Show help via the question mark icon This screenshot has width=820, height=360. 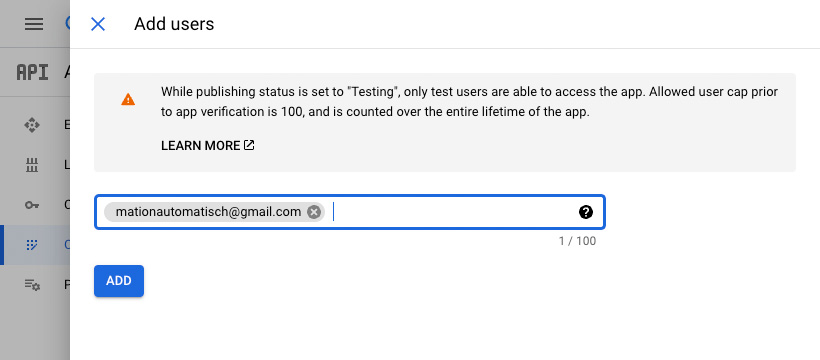pyautogui.click(x=586, y=212)
